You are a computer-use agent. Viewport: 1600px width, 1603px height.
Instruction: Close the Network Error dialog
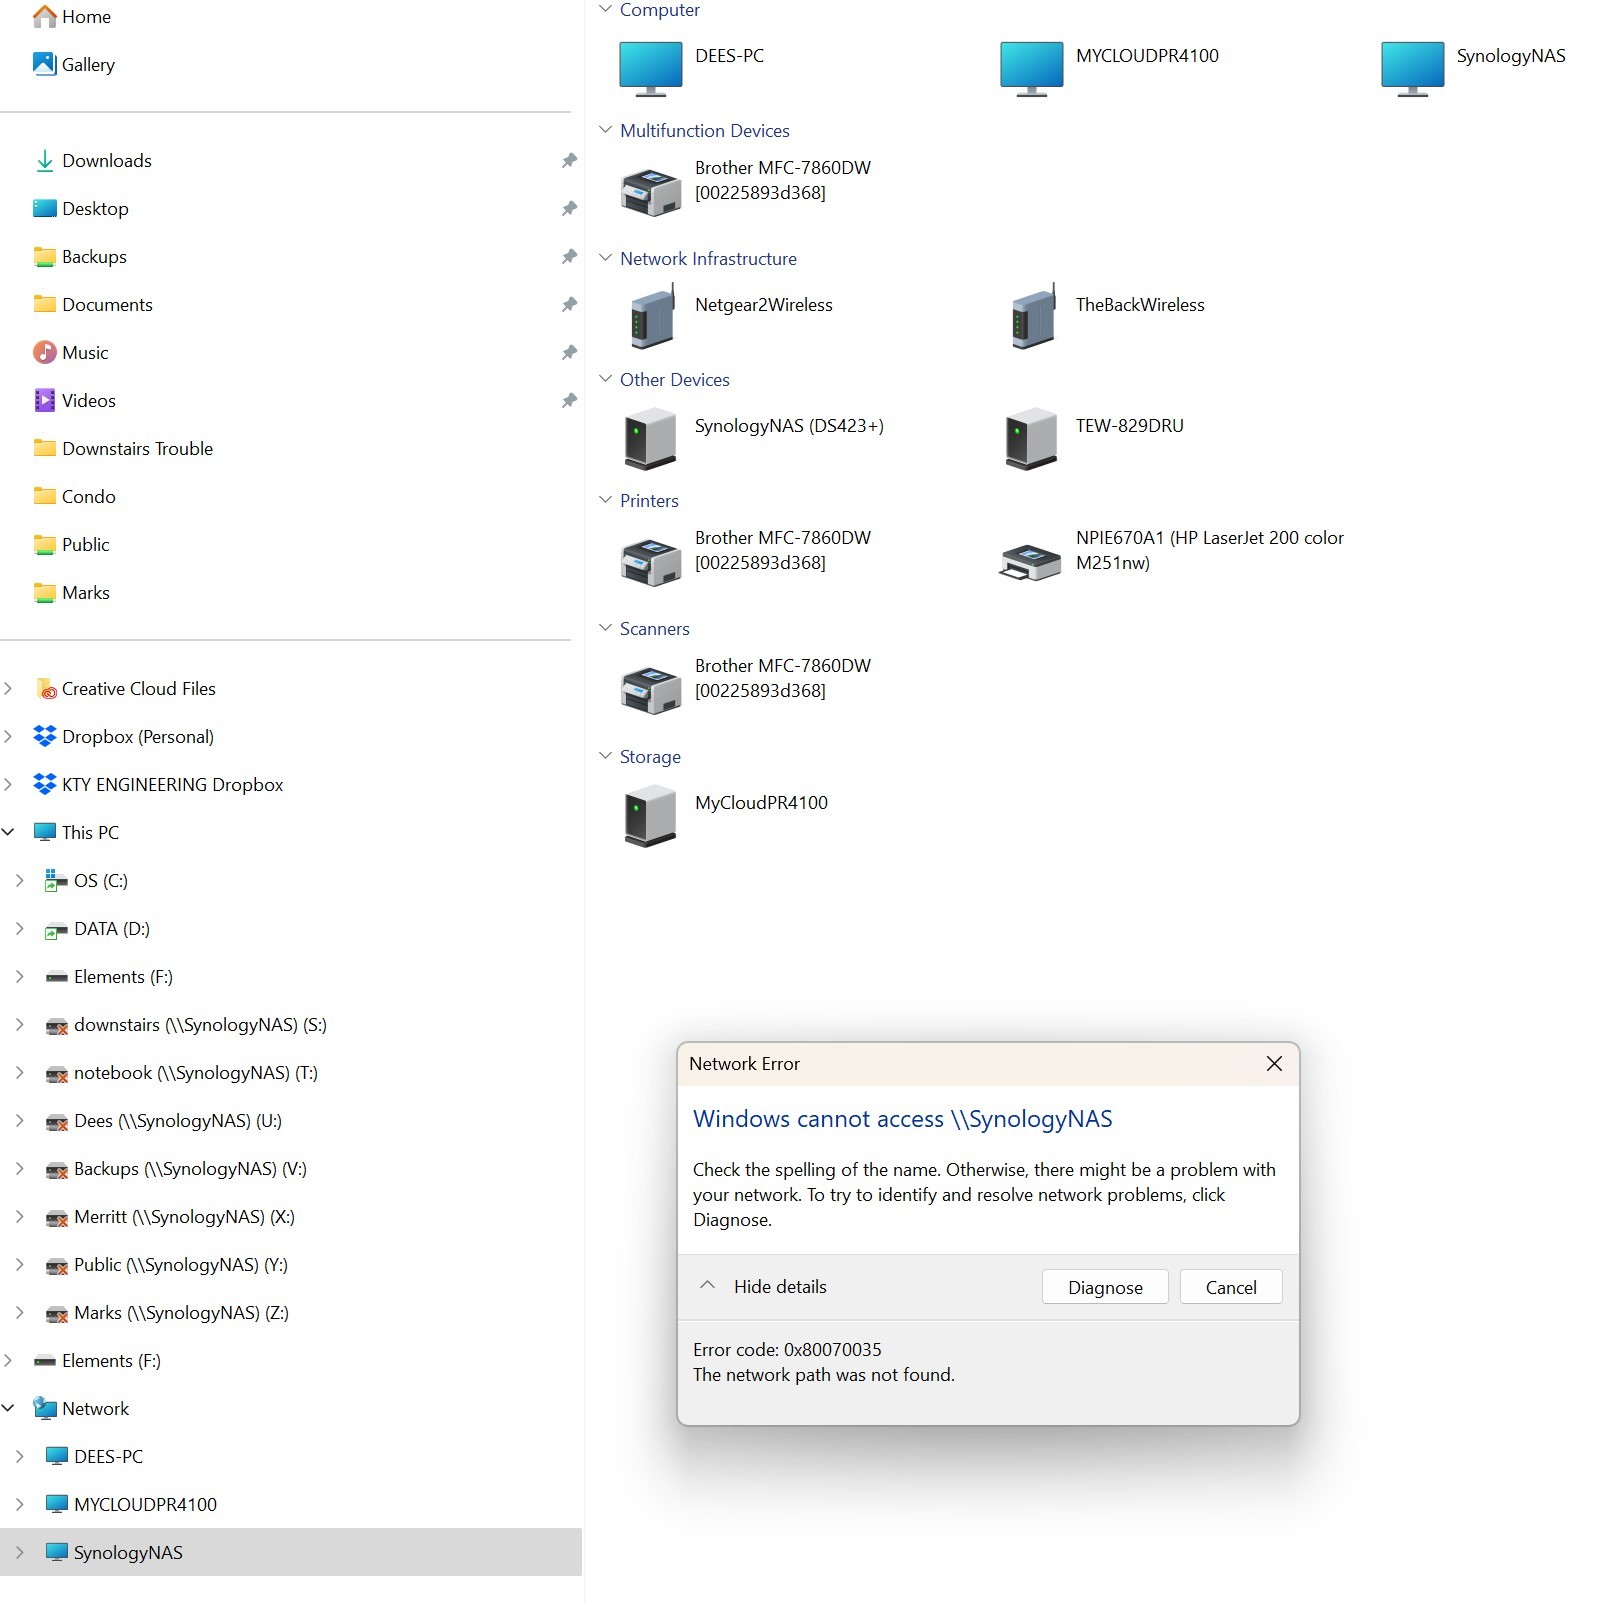(1274, 1064)
